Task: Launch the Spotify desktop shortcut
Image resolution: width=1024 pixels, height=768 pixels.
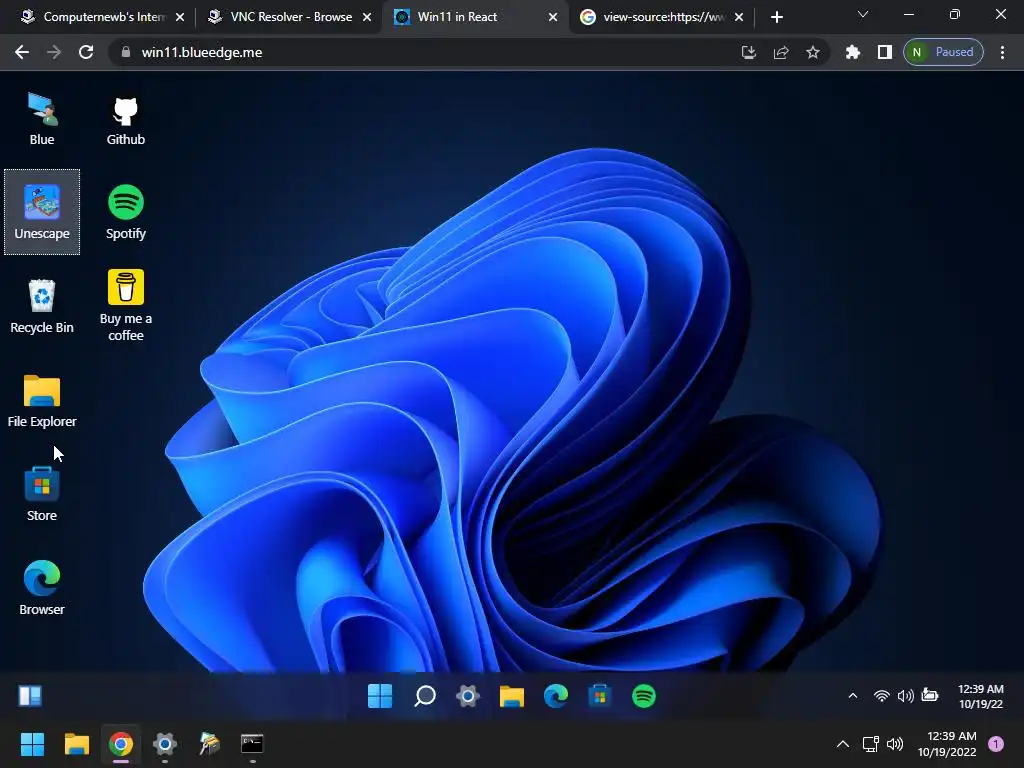Action: point(125,212)
